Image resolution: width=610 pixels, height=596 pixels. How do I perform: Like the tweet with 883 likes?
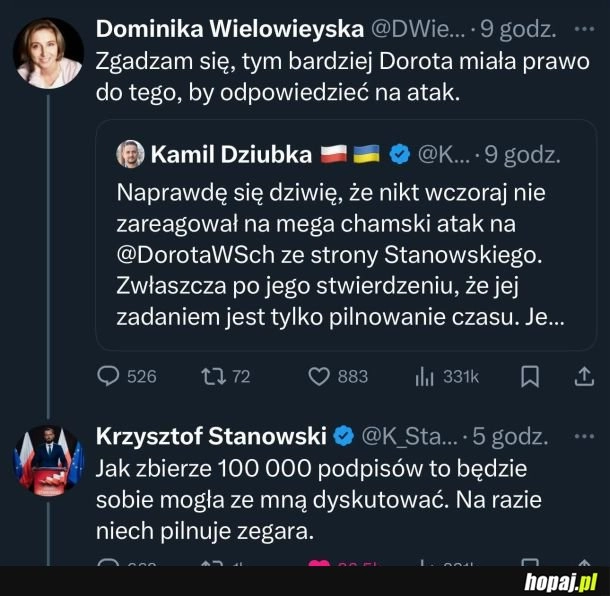tap(320, 376)
